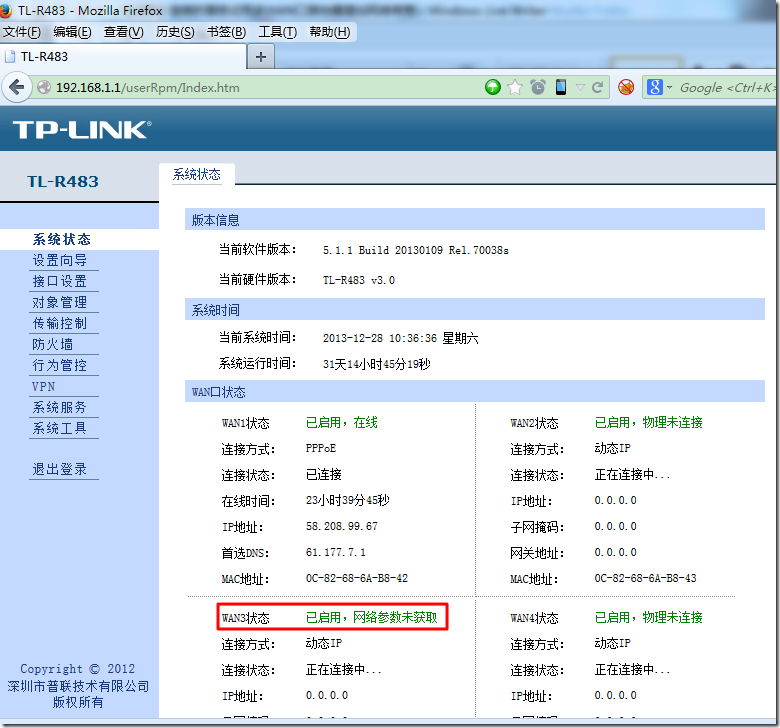Click the TL-R483 model name heading

click(63, 182)
